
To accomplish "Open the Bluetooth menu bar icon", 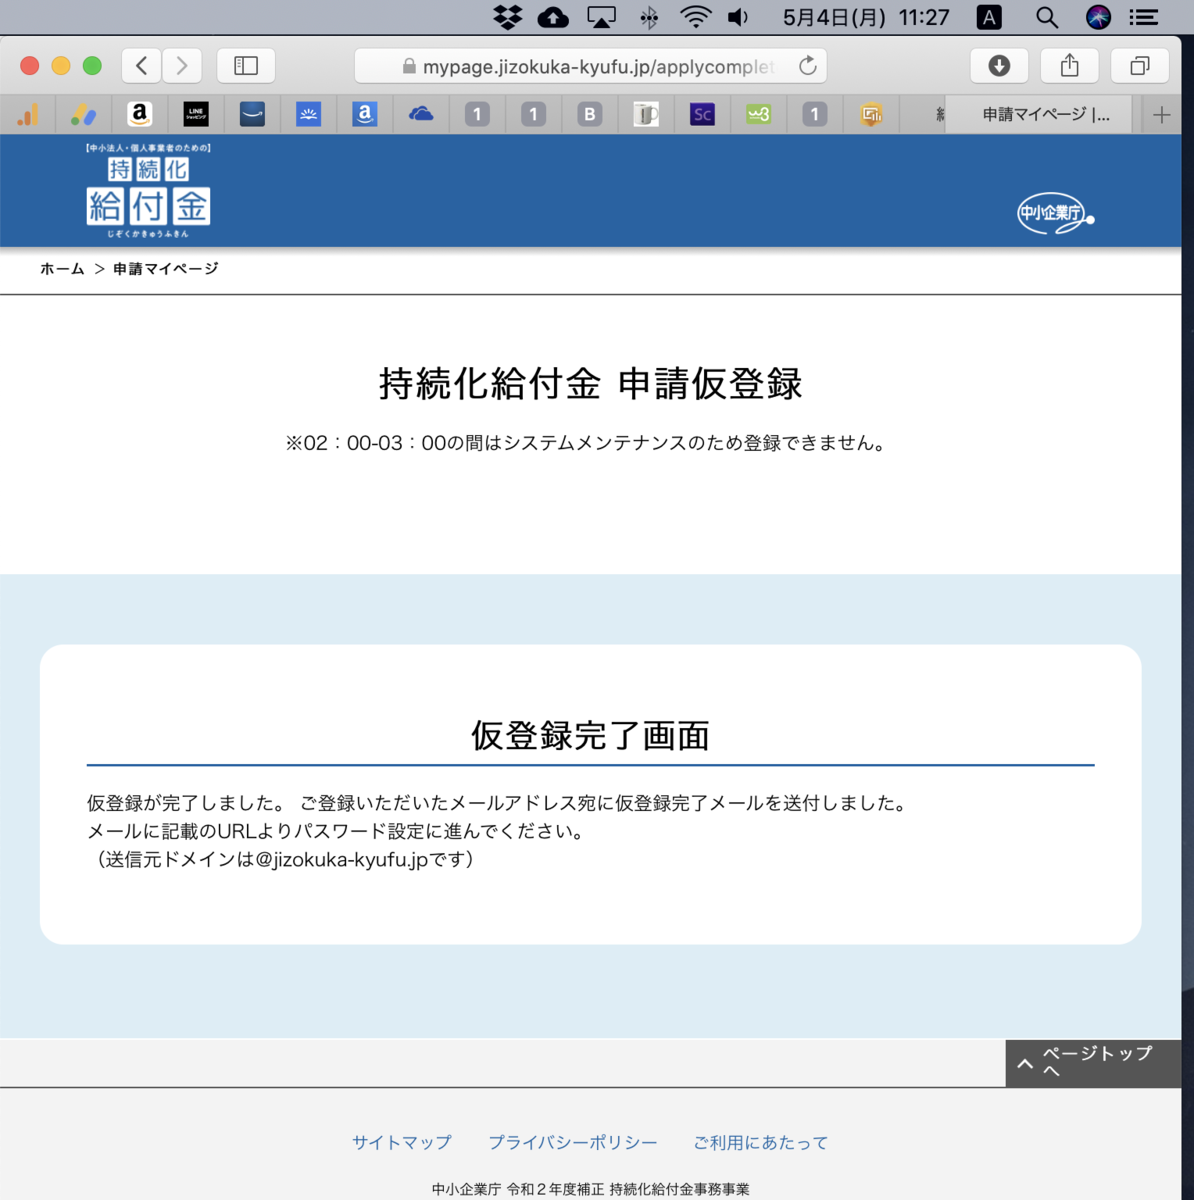I will click(649, 17).
